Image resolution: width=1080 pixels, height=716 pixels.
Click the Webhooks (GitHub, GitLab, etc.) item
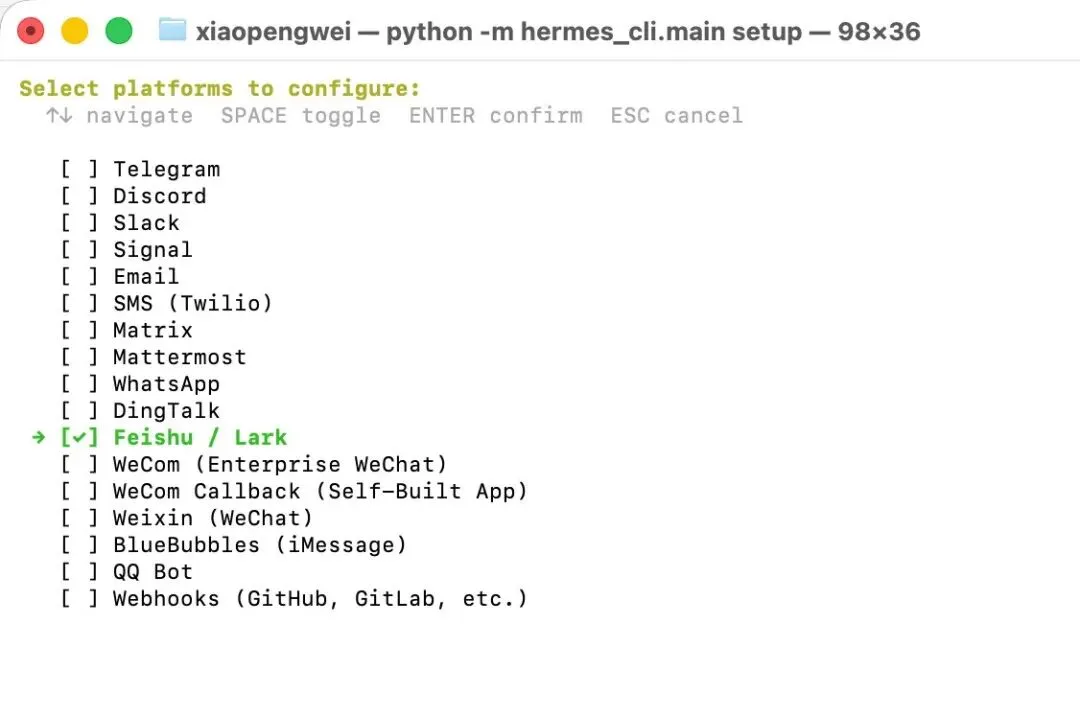[319, 599]
